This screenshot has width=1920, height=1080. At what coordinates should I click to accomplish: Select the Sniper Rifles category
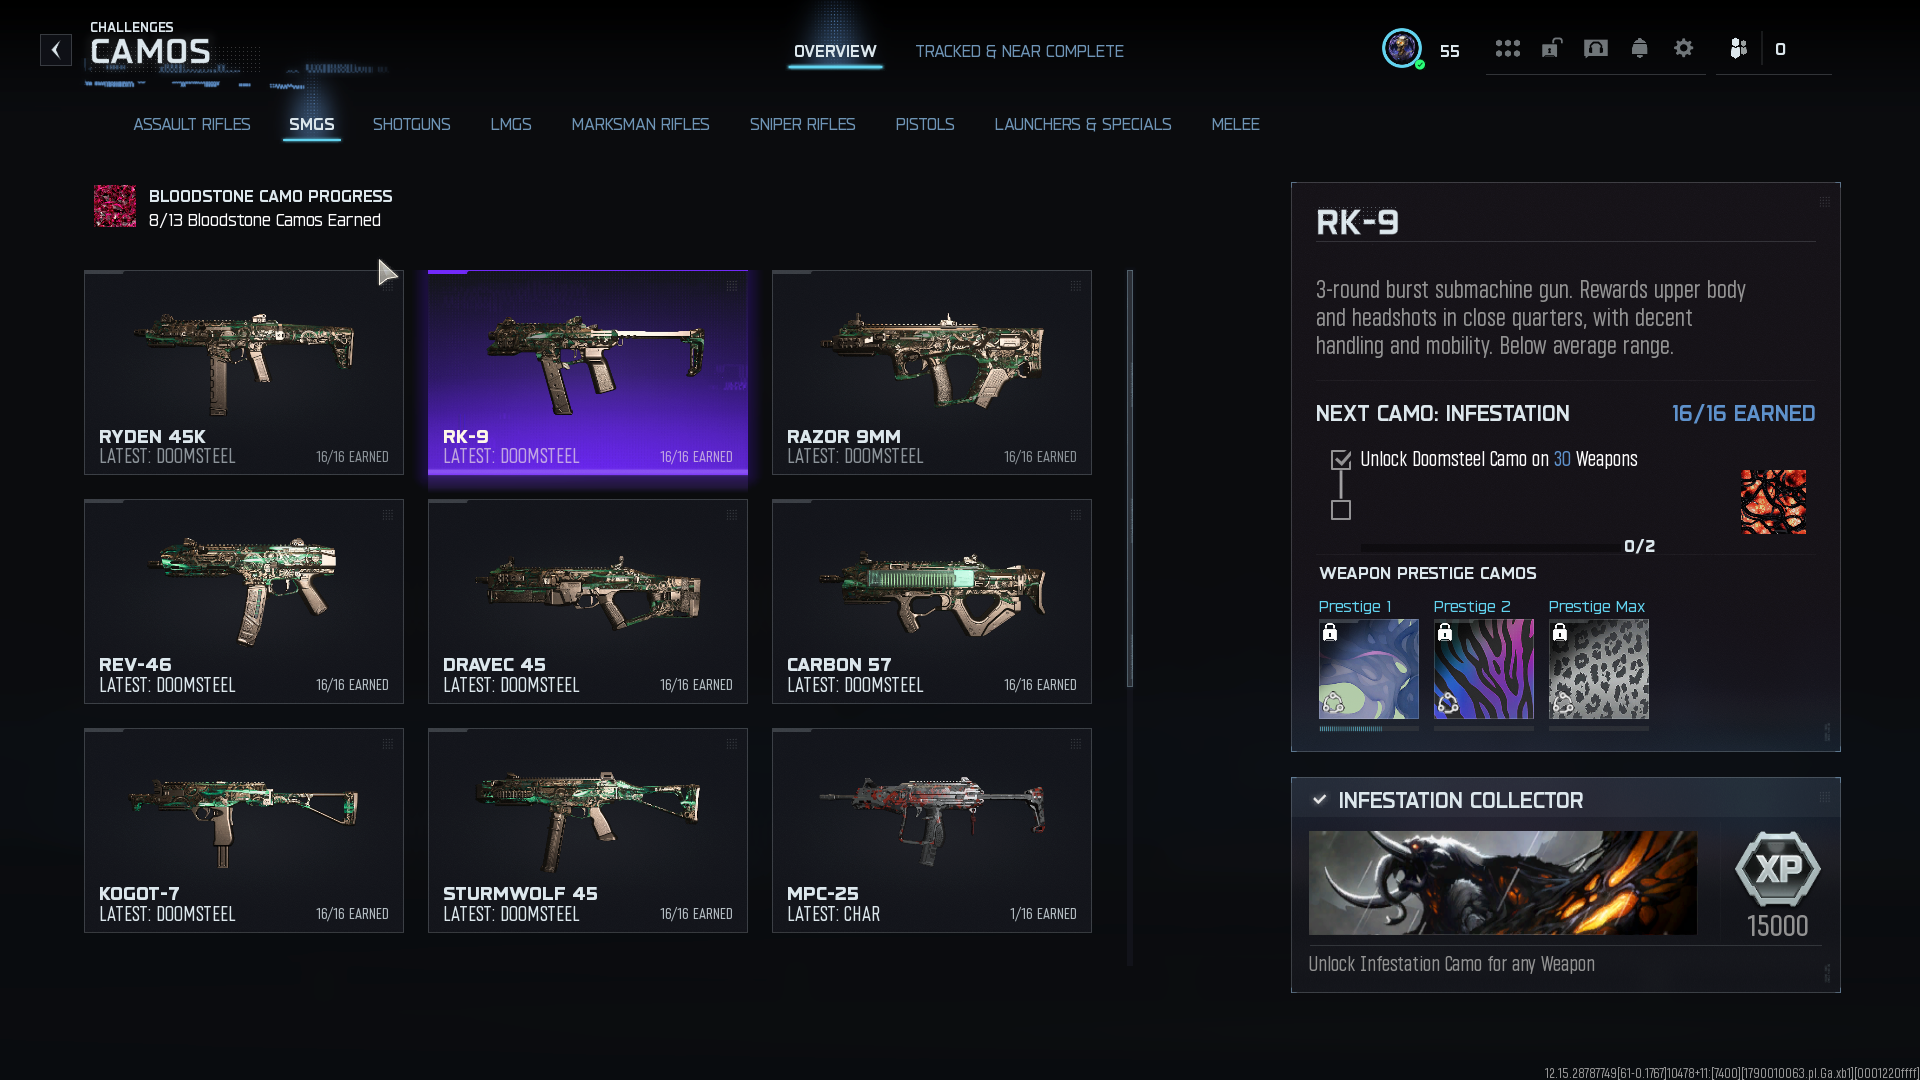coord(802,124)
